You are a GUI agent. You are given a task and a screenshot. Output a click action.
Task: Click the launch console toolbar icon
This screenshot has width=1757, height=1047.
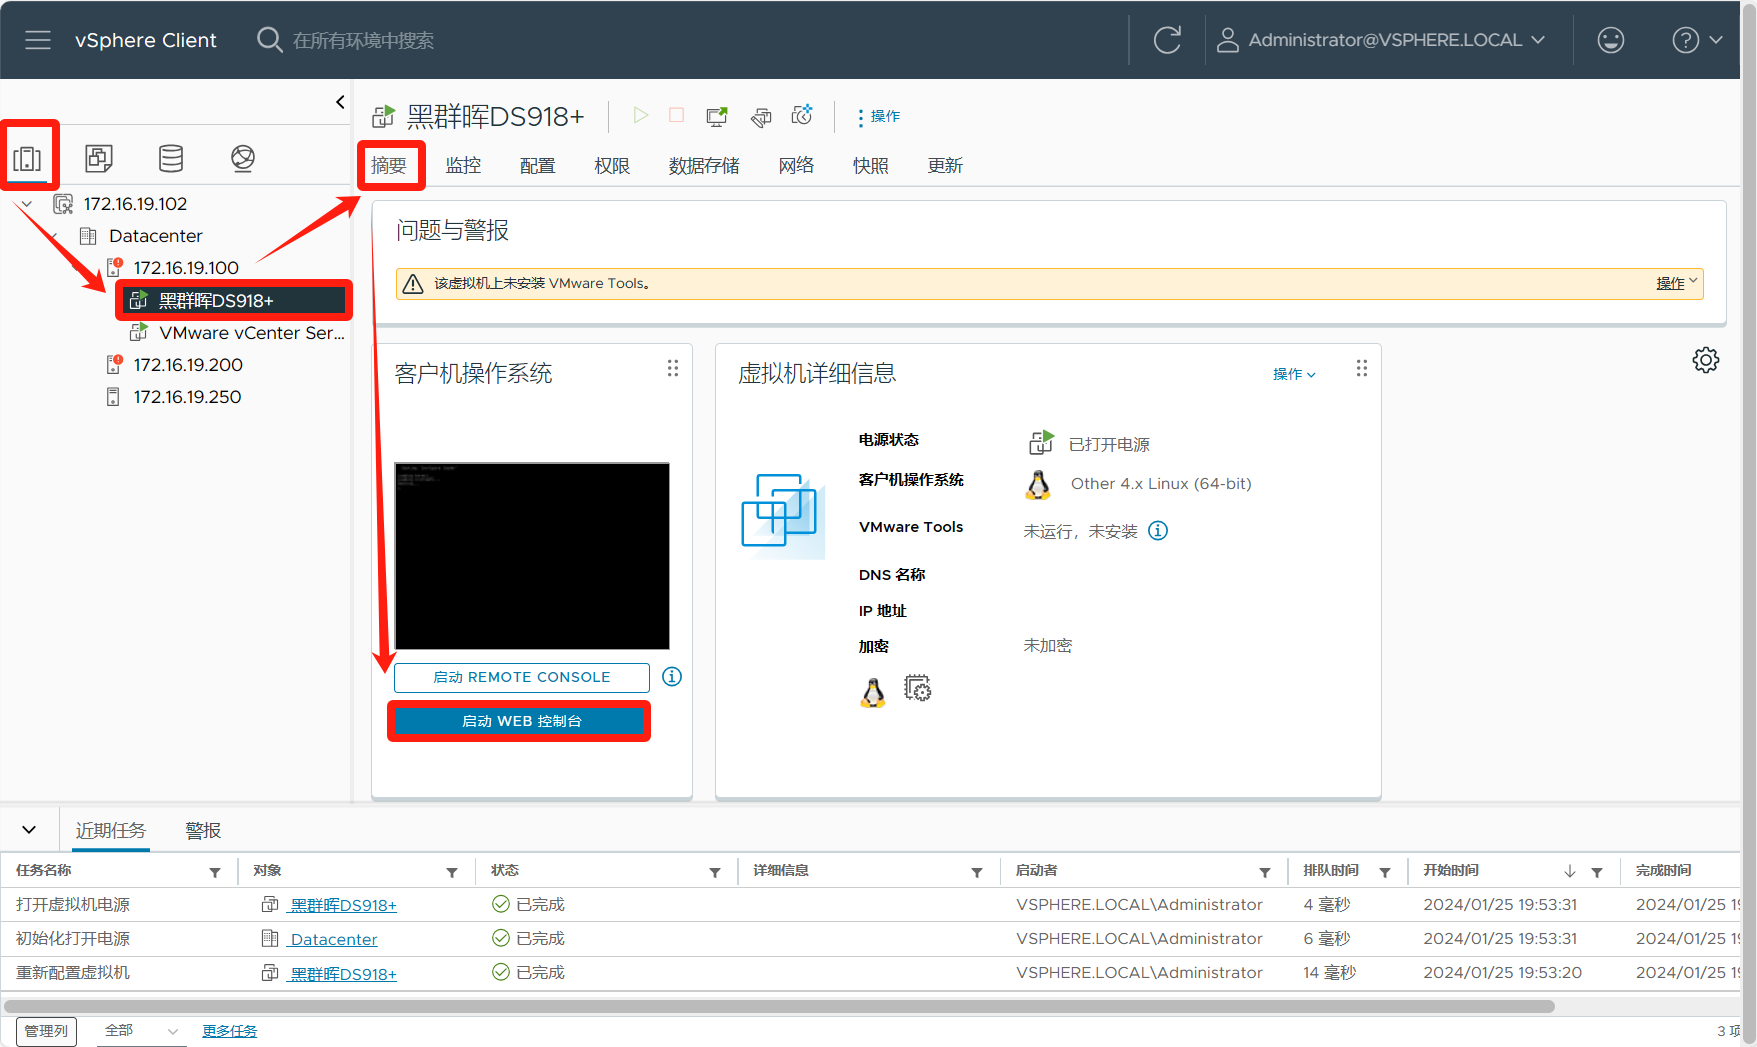coord(717,116)
